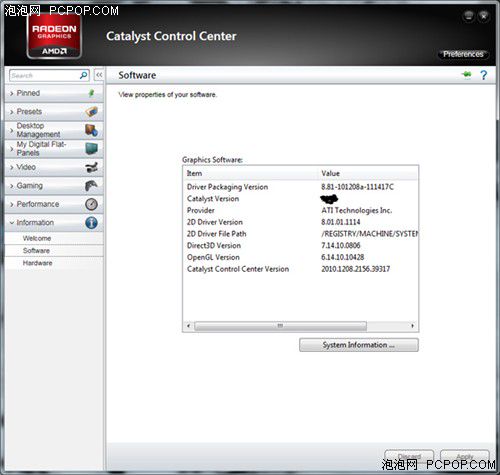Select the Driver Packaging Version row
Image resolution: width=500 pixels, height=475 pixels.
301,187
